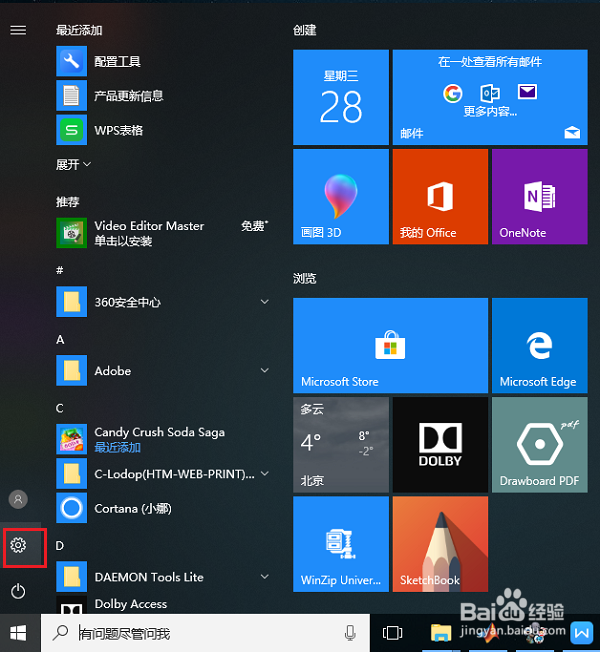Open Settings gear in Start sidebar

[18, 545]
